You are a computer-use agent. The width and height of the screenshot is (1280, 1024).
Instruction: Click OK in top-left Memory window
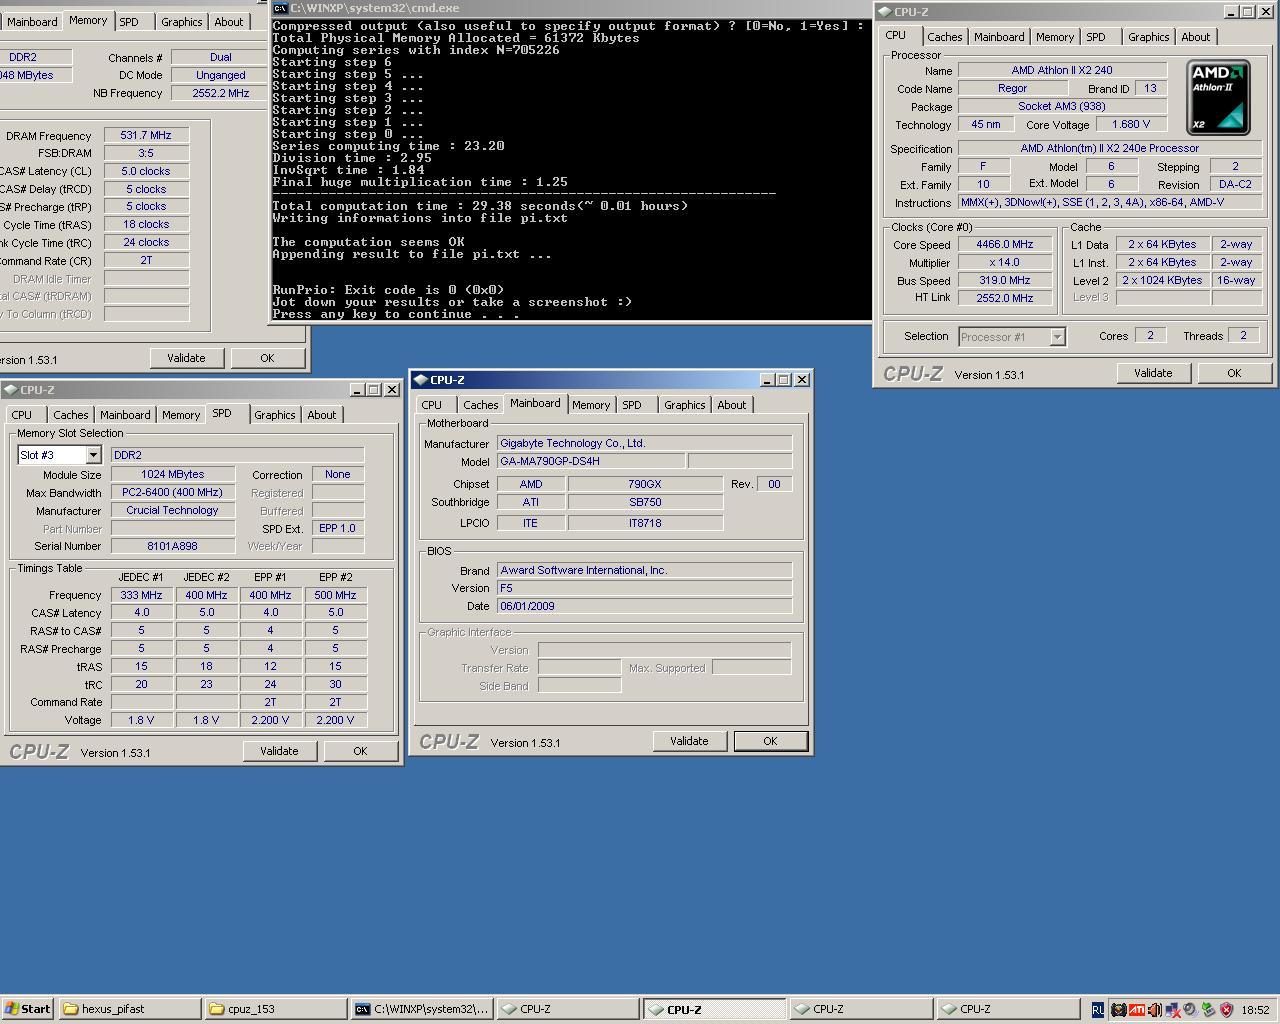(267, 358)
